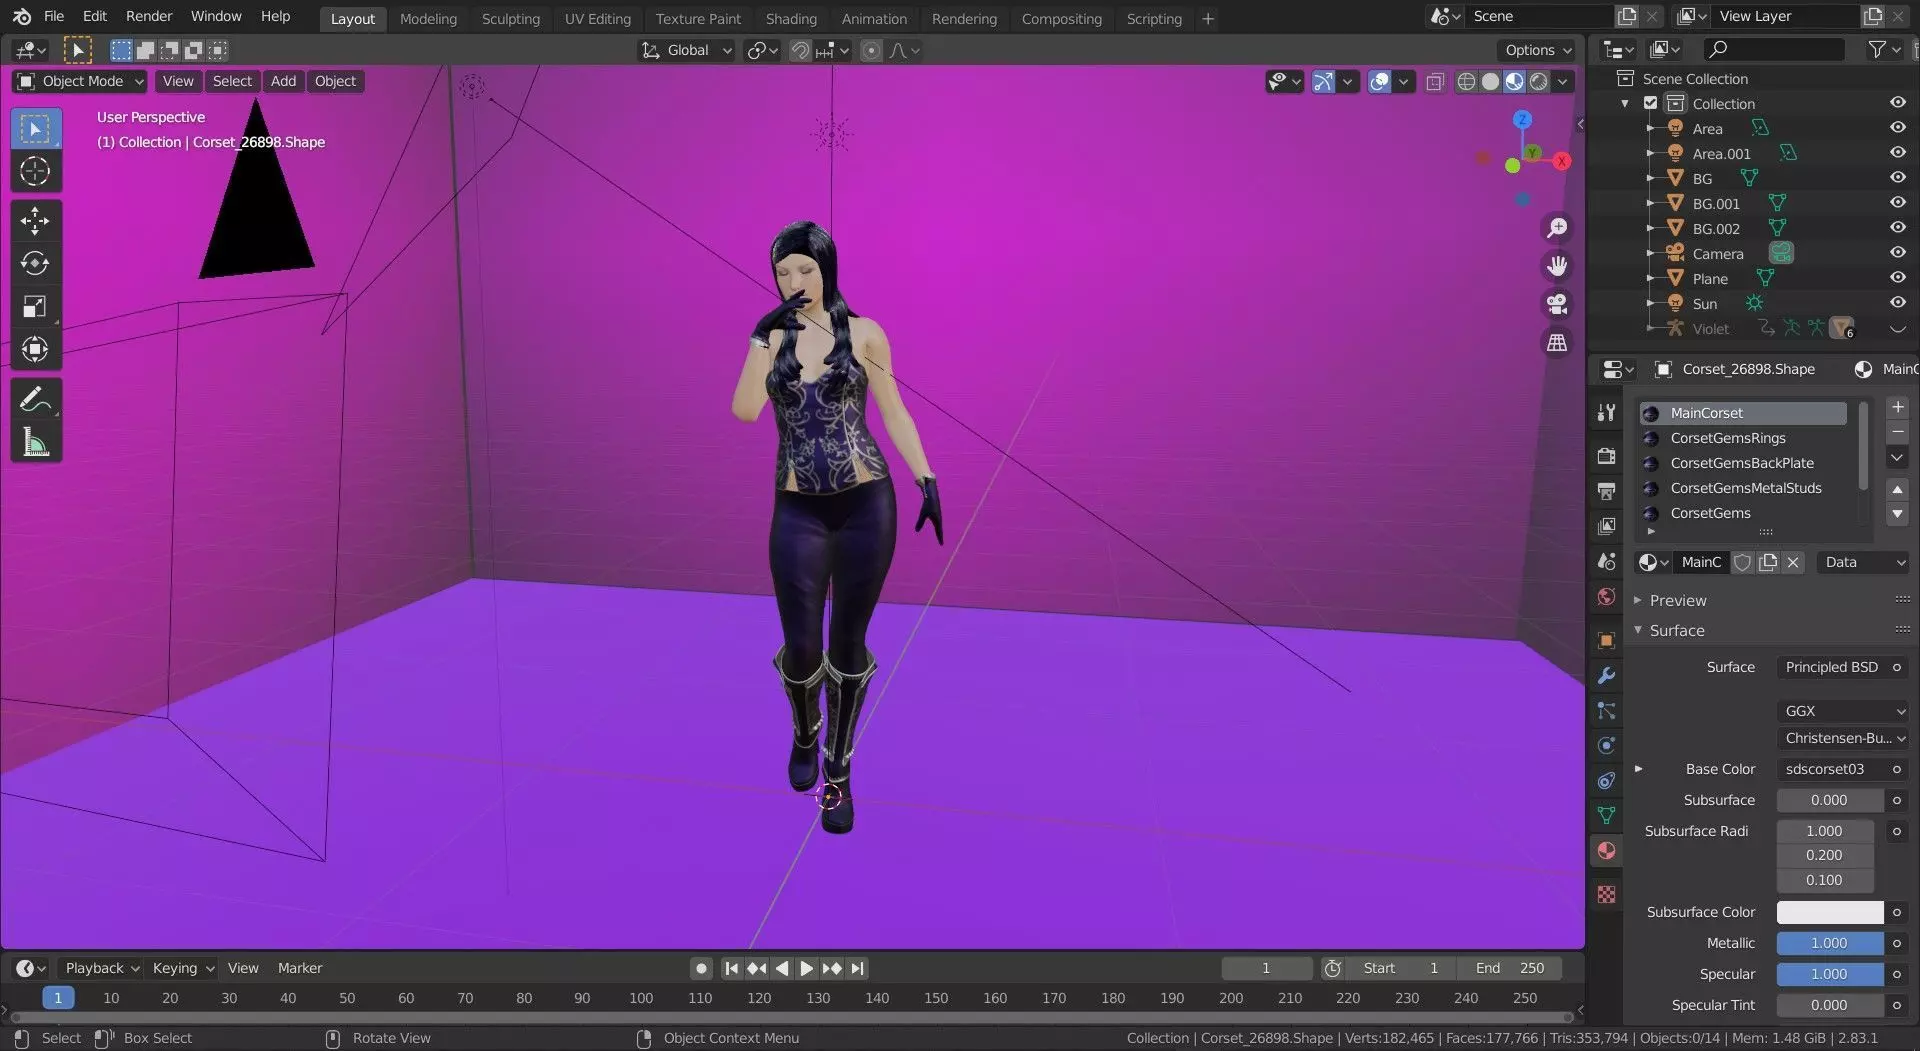Click the Principled BSDF surface button
Viewport: 1920px width, 1051px height.
[1832, 667]
